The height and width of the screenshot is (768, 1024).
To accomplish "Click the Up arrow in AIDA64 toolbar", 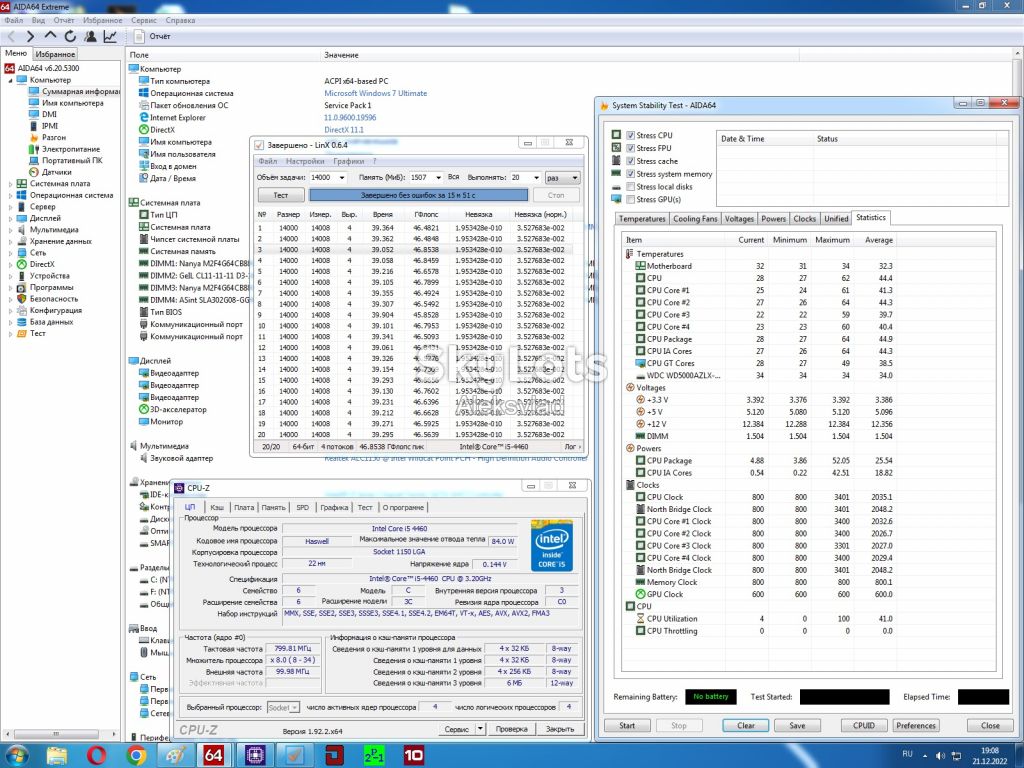I will coord(50,36).
